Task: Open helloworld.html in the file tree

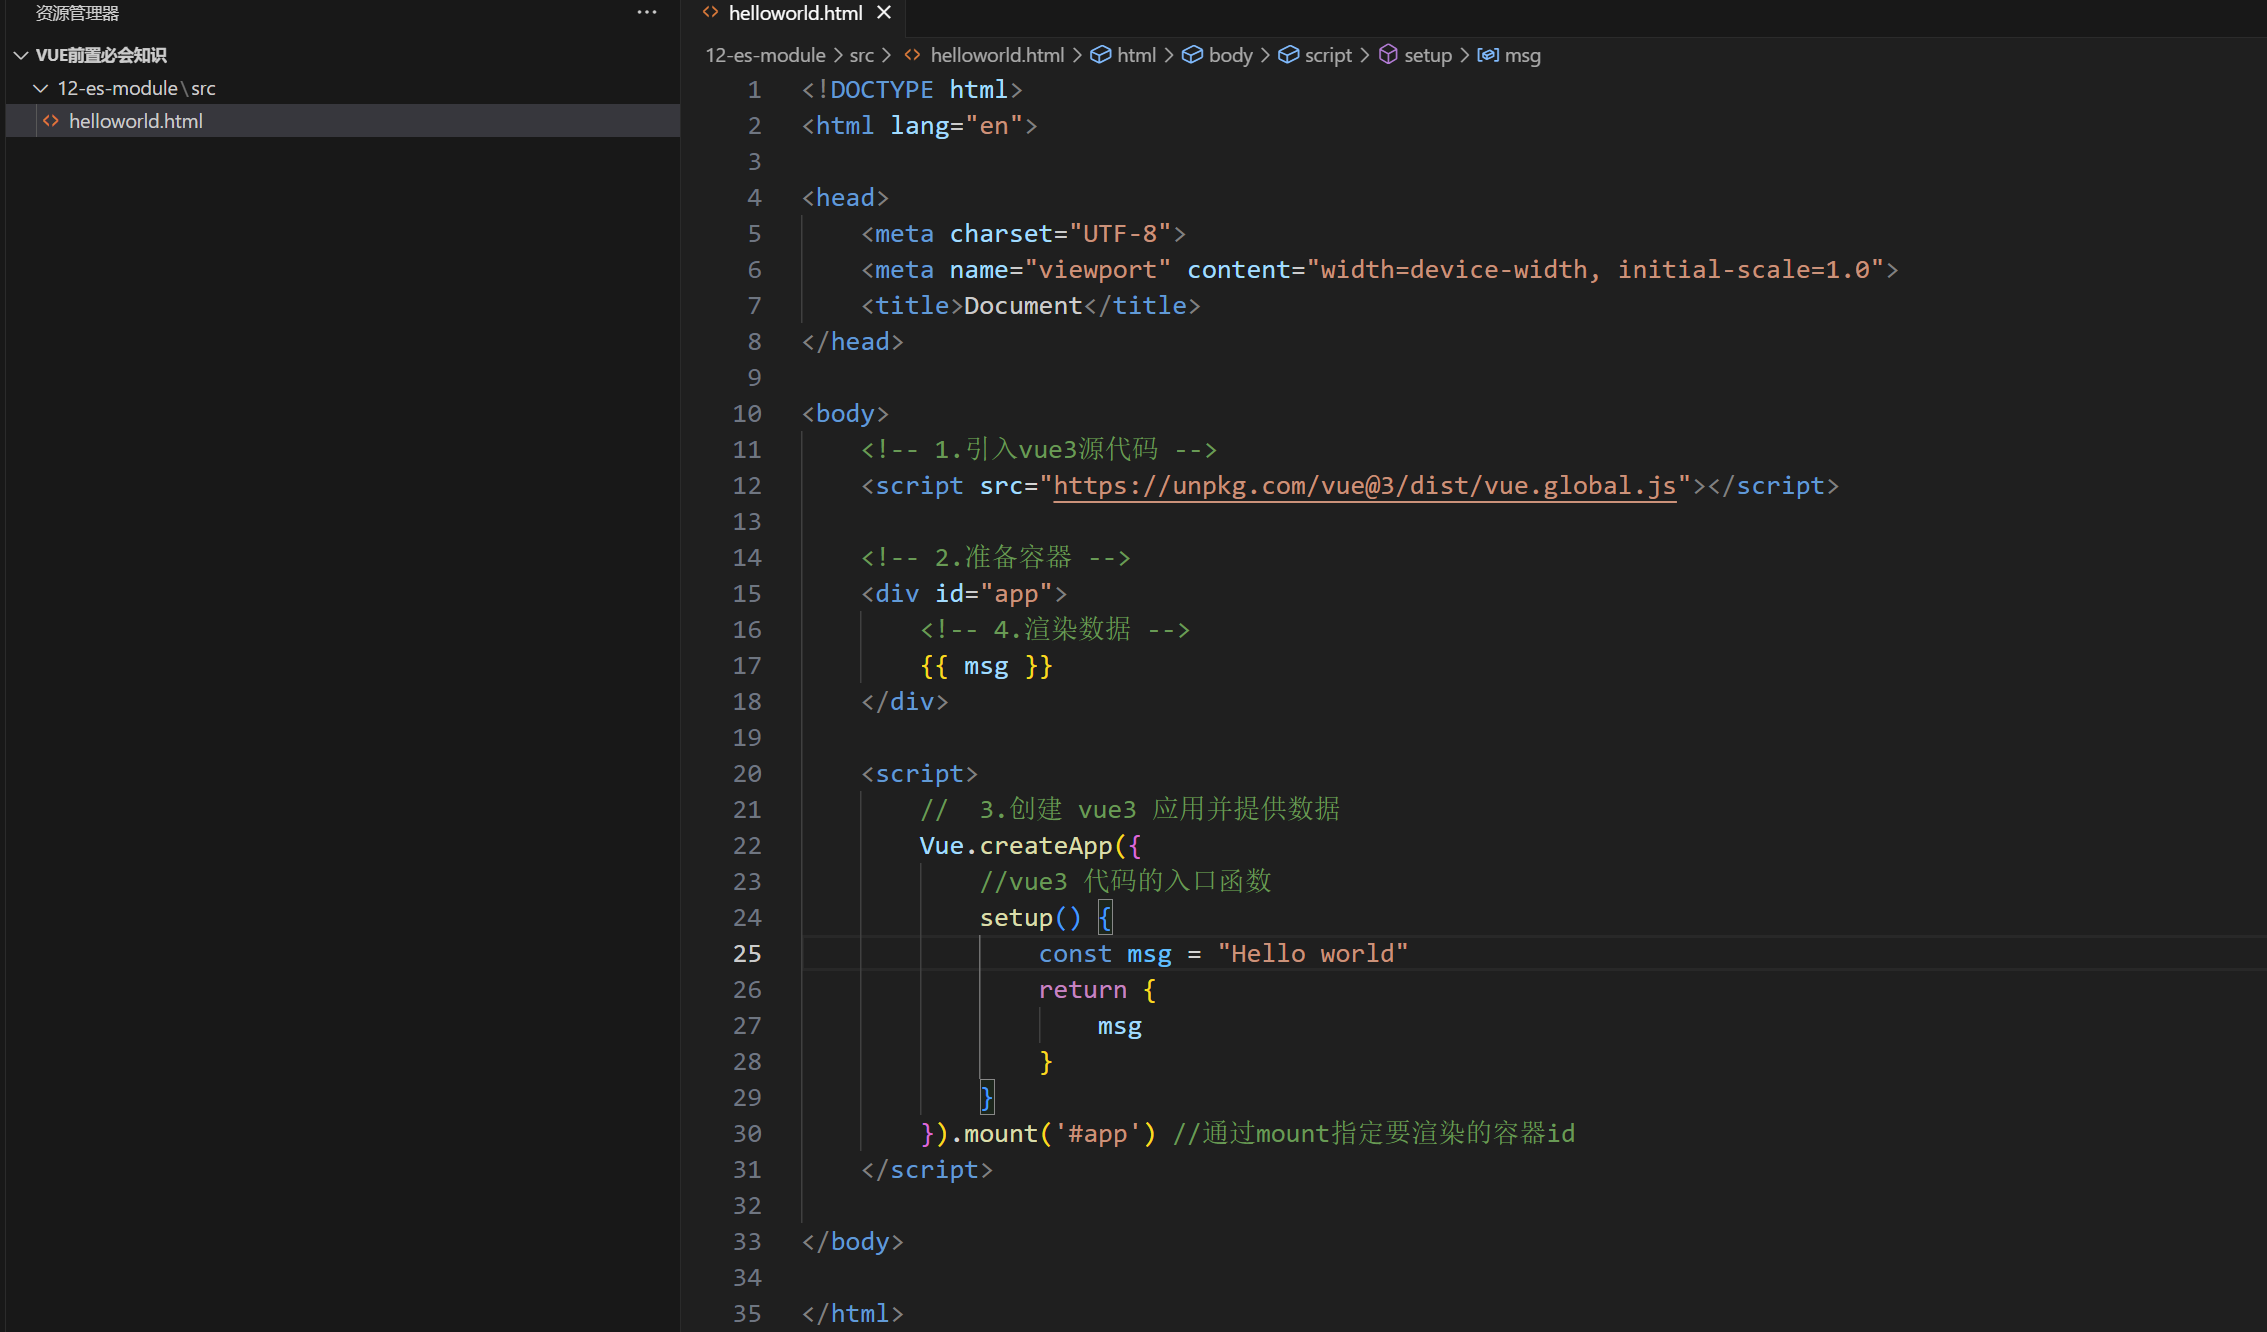Action: click(x=136, y=121)
